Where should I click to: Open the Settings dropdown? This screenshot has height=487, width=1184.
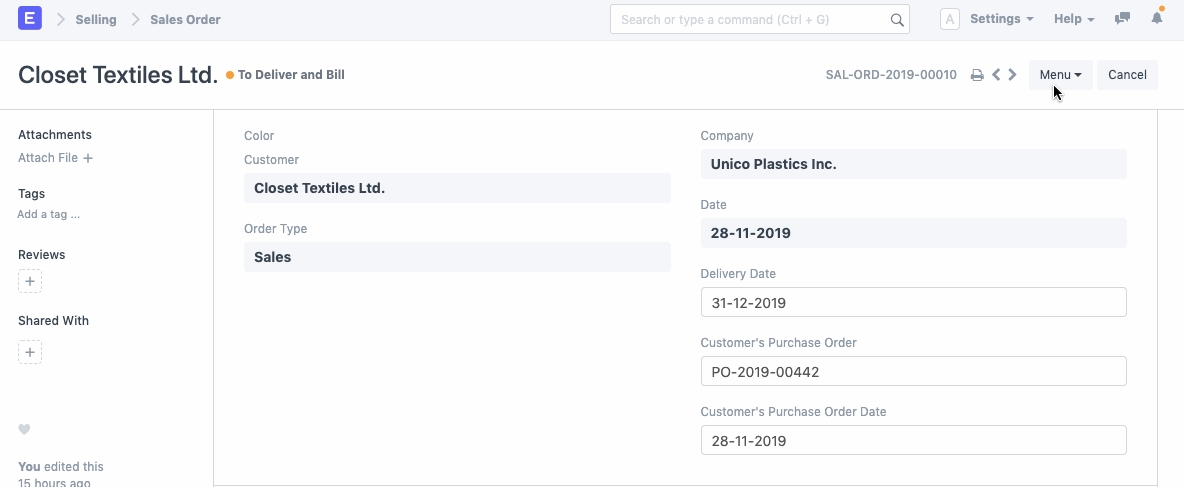[x=1001, y=19]
